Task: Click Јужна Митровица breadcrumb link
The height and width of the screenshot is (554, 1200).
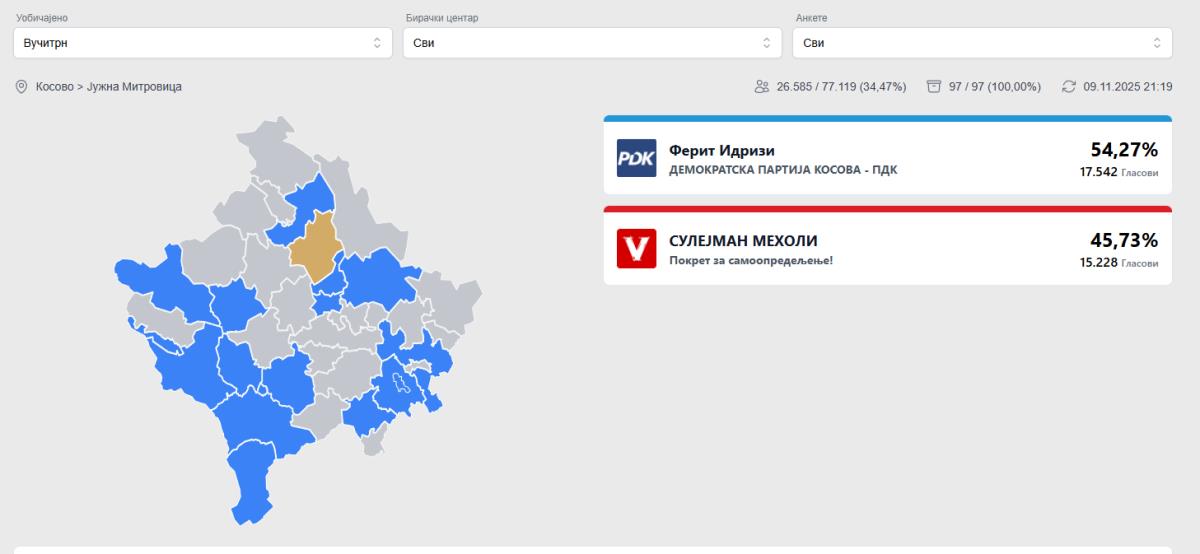Action: (x=134, y=87)
